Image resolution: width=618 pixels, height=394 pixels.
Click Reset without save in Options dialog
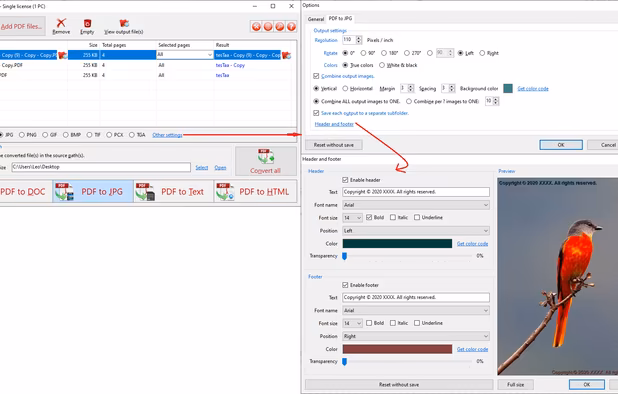coord(334,145)
